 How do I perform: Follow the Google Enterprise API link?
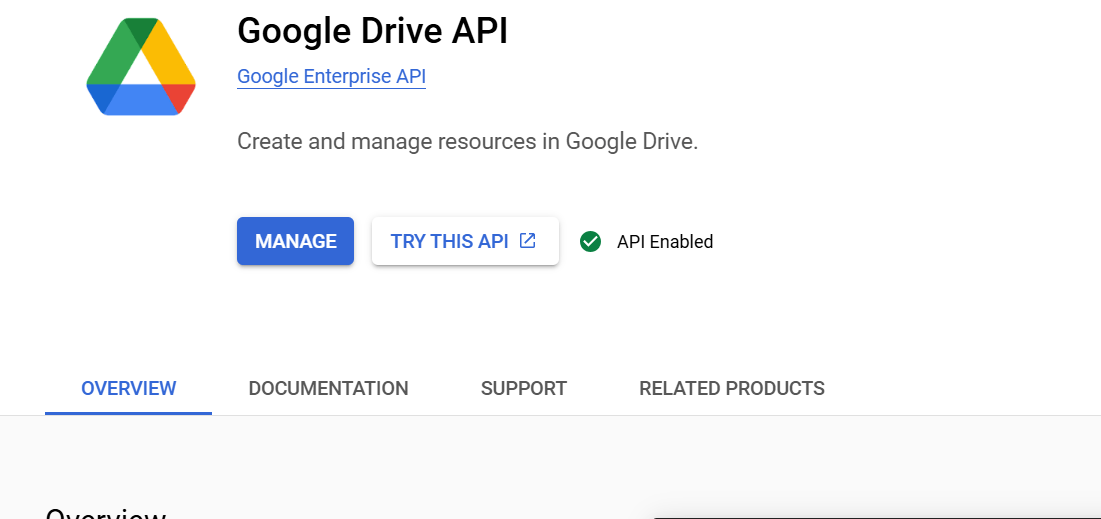coord(331,76)
